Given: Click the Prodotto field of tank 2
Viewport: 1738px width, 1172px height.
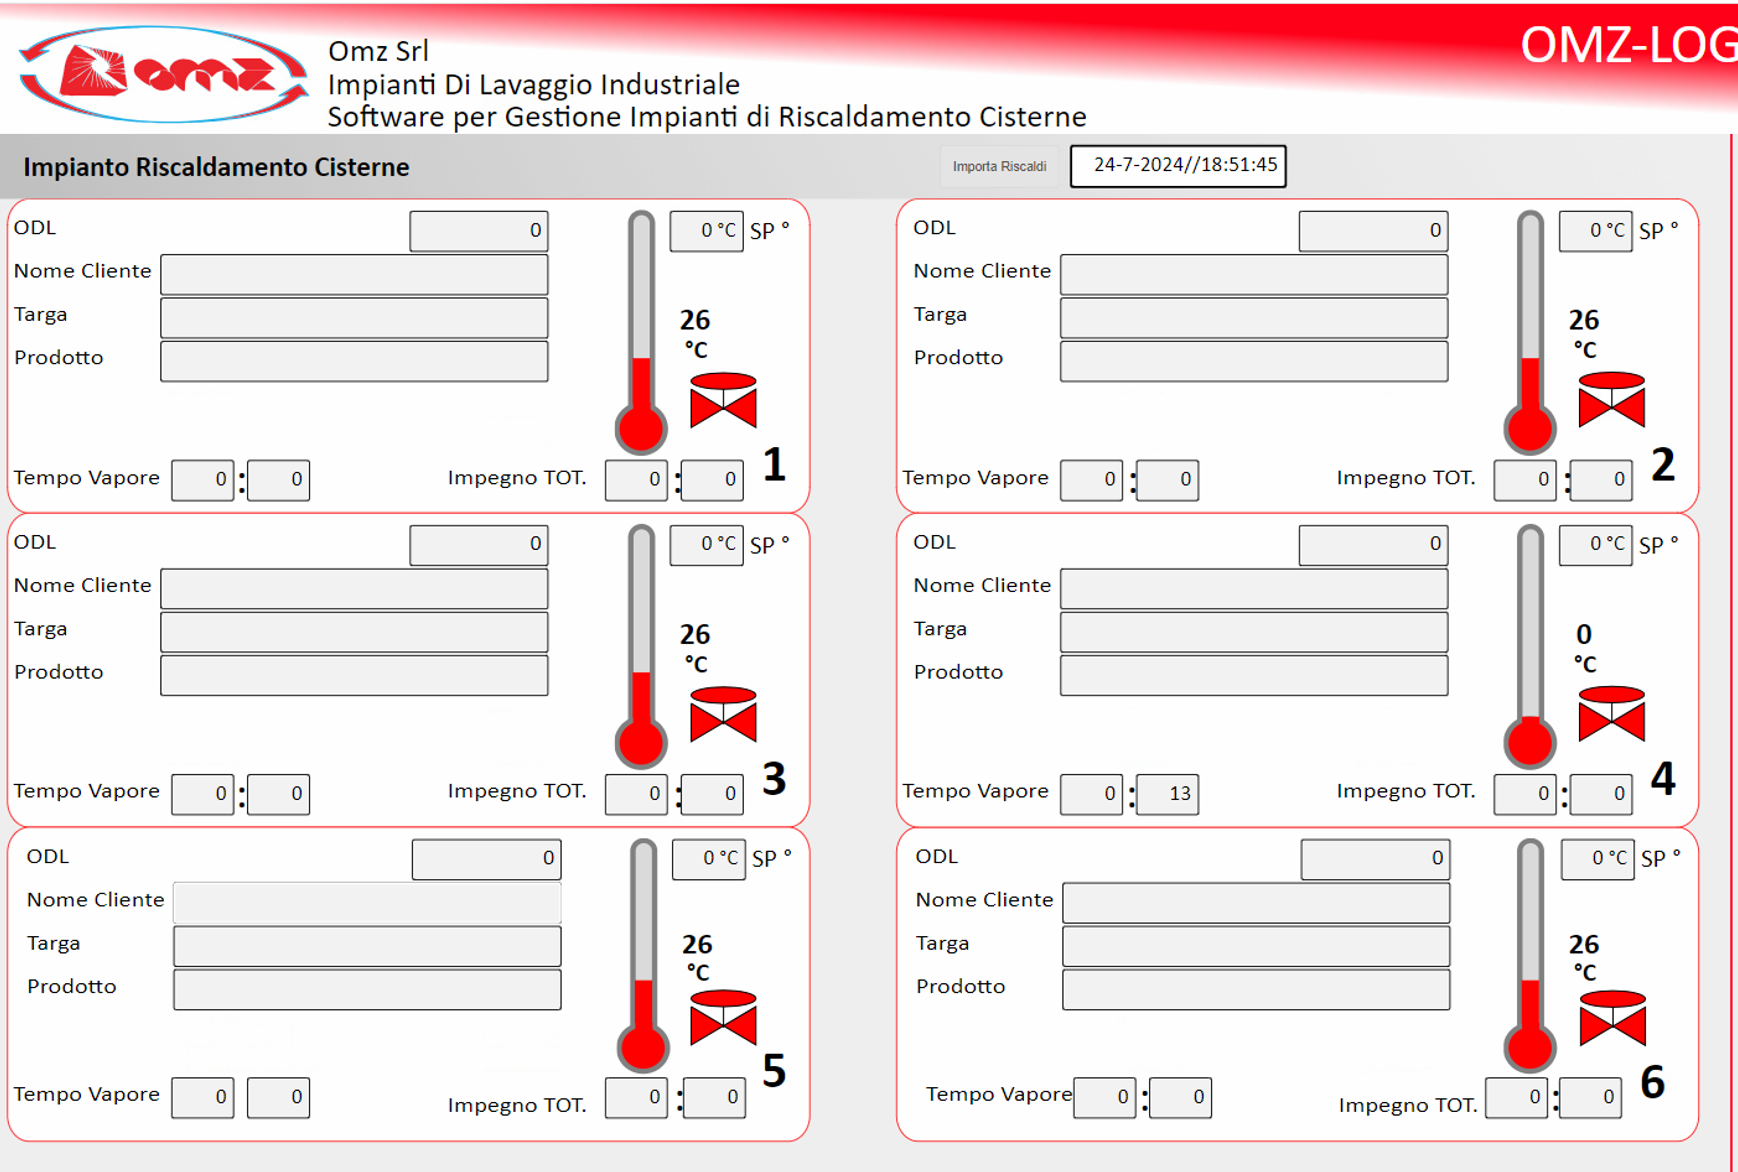Looking at the screenshot, I should 1254,361.
